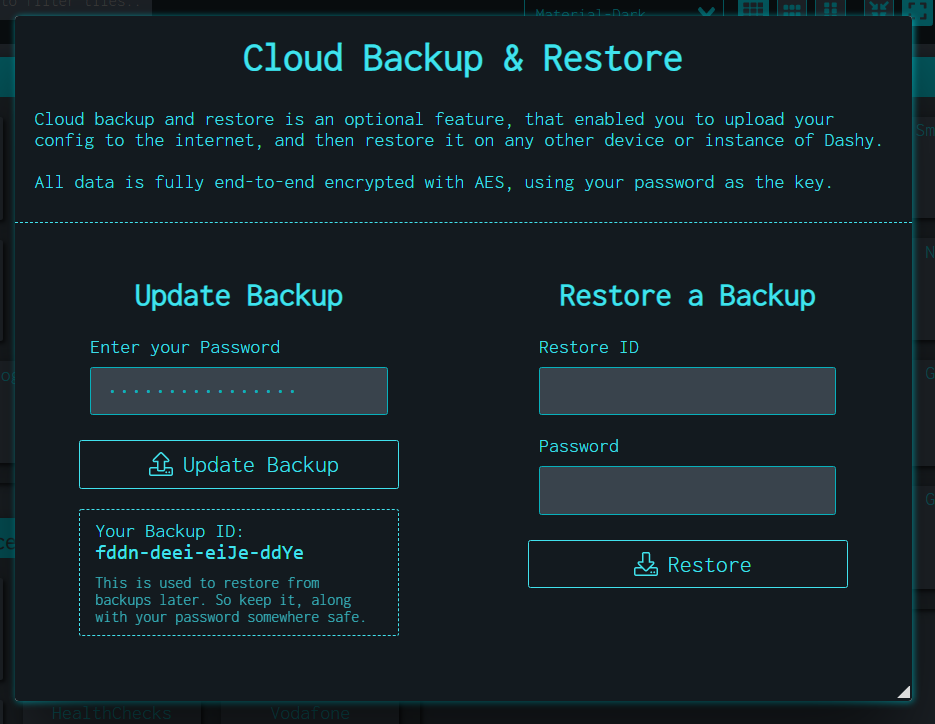Focus the Enter your Password field
This screenshot has height=724, width=935.
click(239, 391)
